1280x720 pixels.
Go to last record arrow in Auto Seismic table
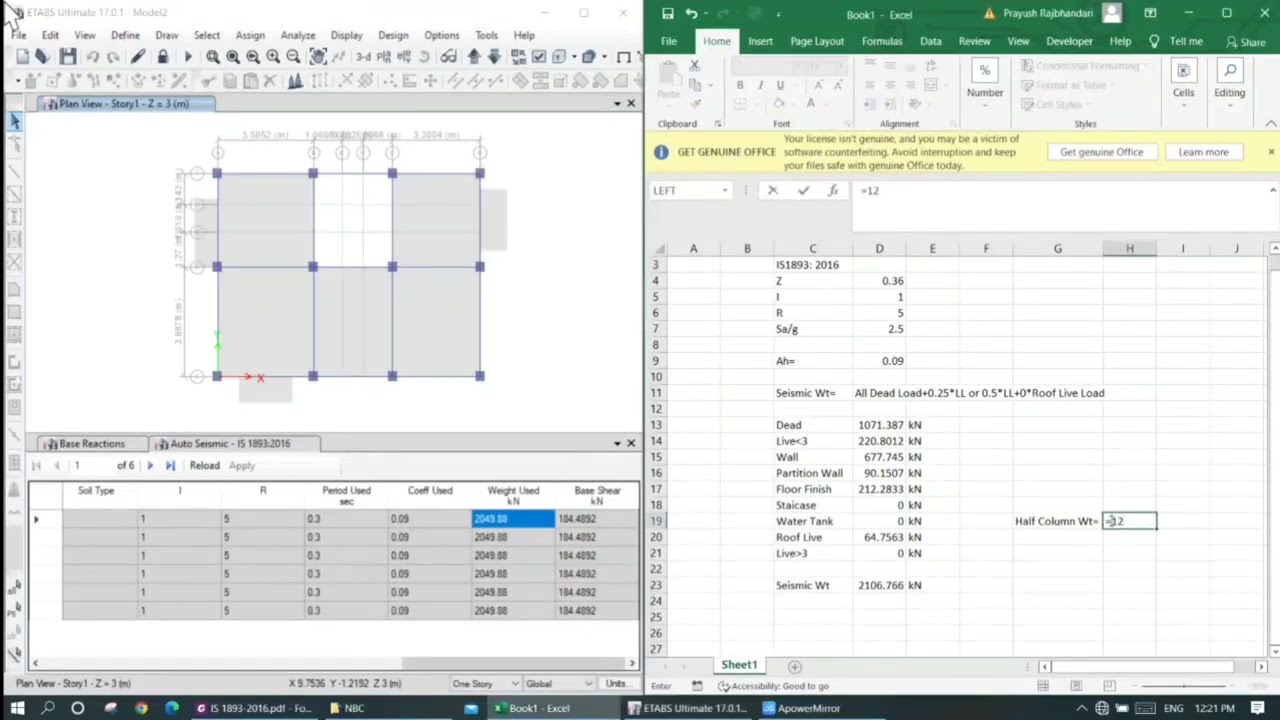(170, 465)
